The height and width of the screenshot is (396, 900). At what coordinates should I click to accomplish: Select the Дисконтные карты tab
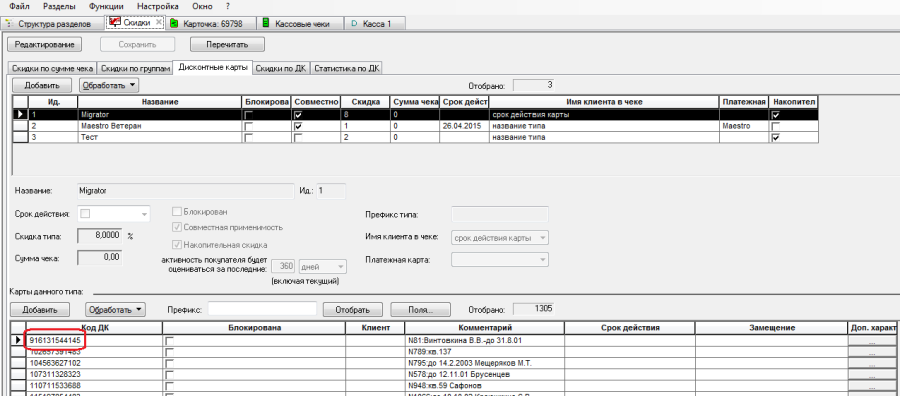coord(212,67)
